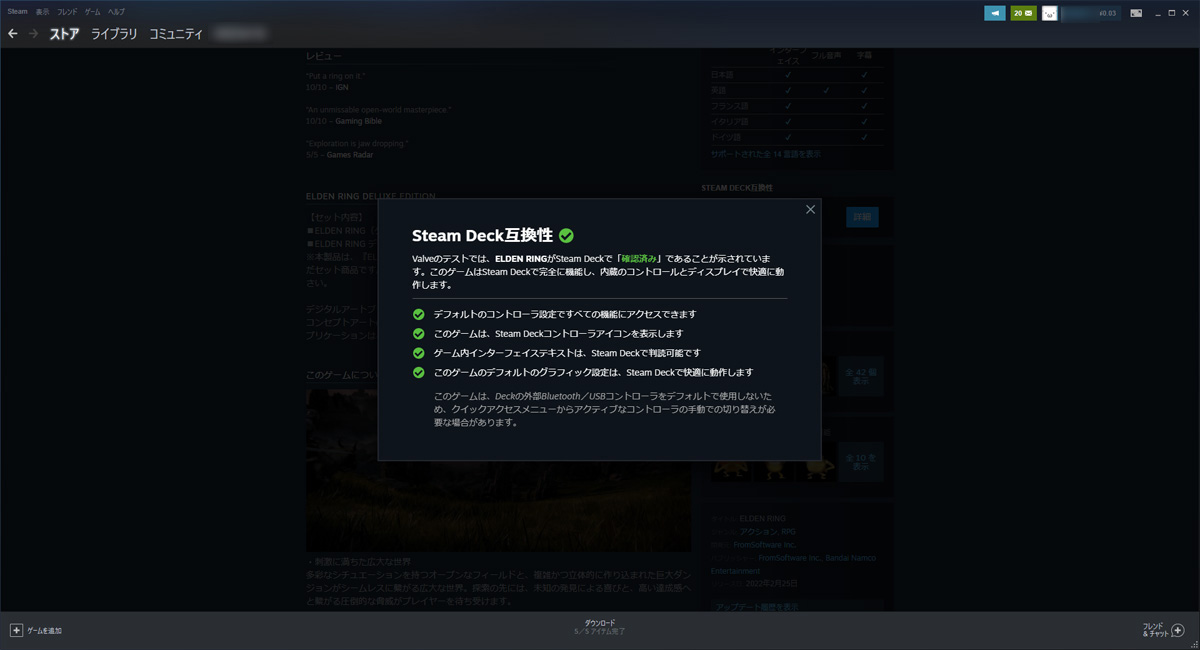
Task: Click the check icon for デフォルトのコントローラ設定
Action: 419,314
